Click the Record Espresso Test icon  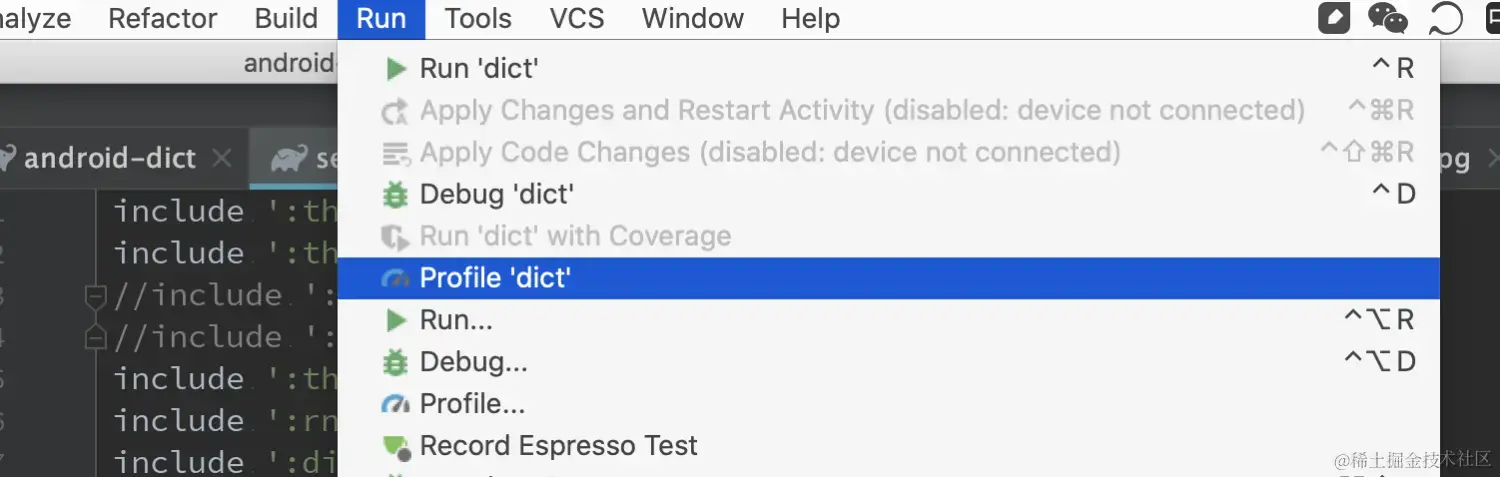click(x=397, y=446)
